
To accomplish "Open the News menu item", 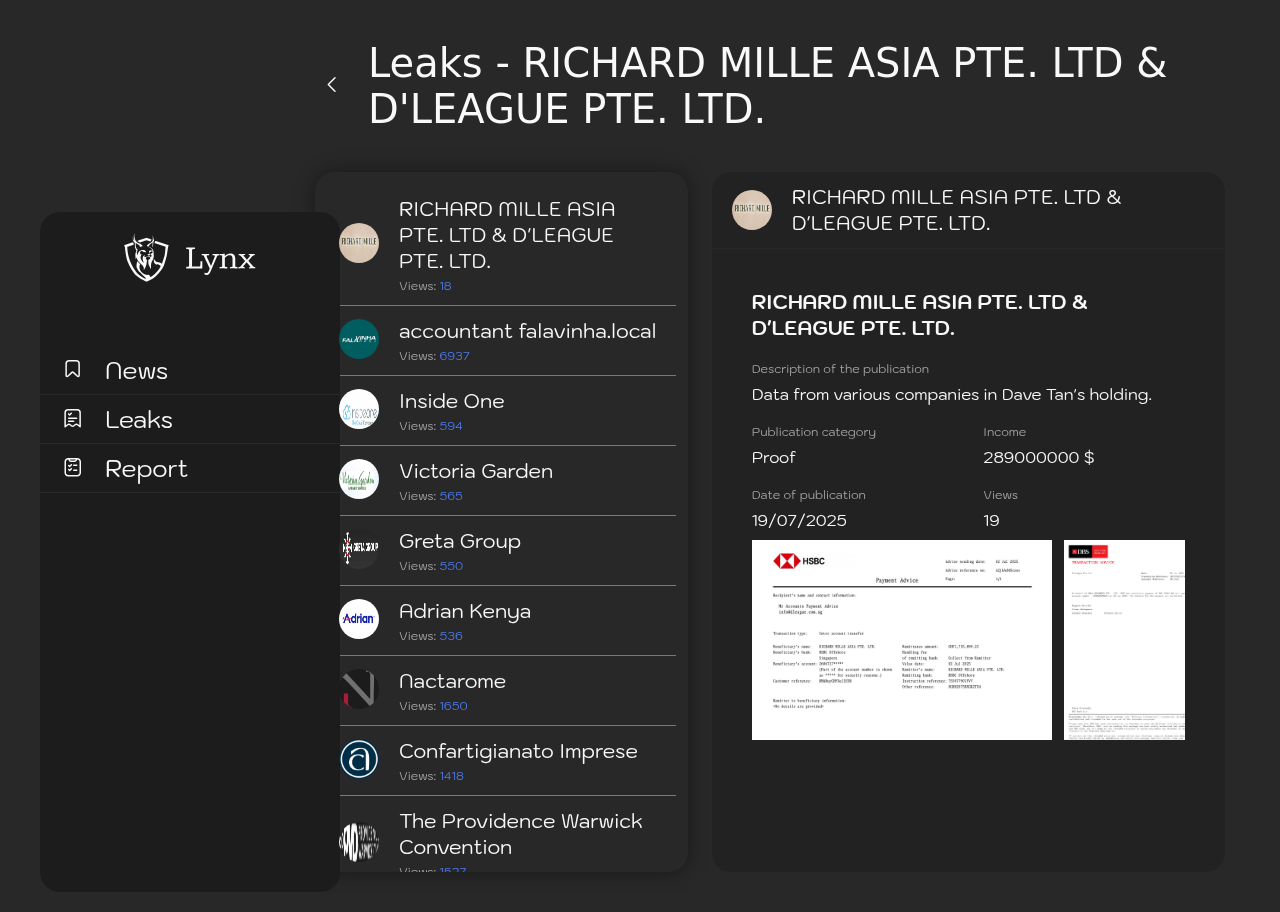I will 190,370.
